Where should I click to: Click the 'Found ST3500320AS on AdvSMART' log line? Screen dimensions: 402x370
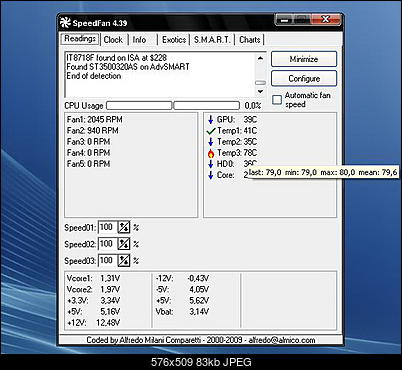click(128, 67)
